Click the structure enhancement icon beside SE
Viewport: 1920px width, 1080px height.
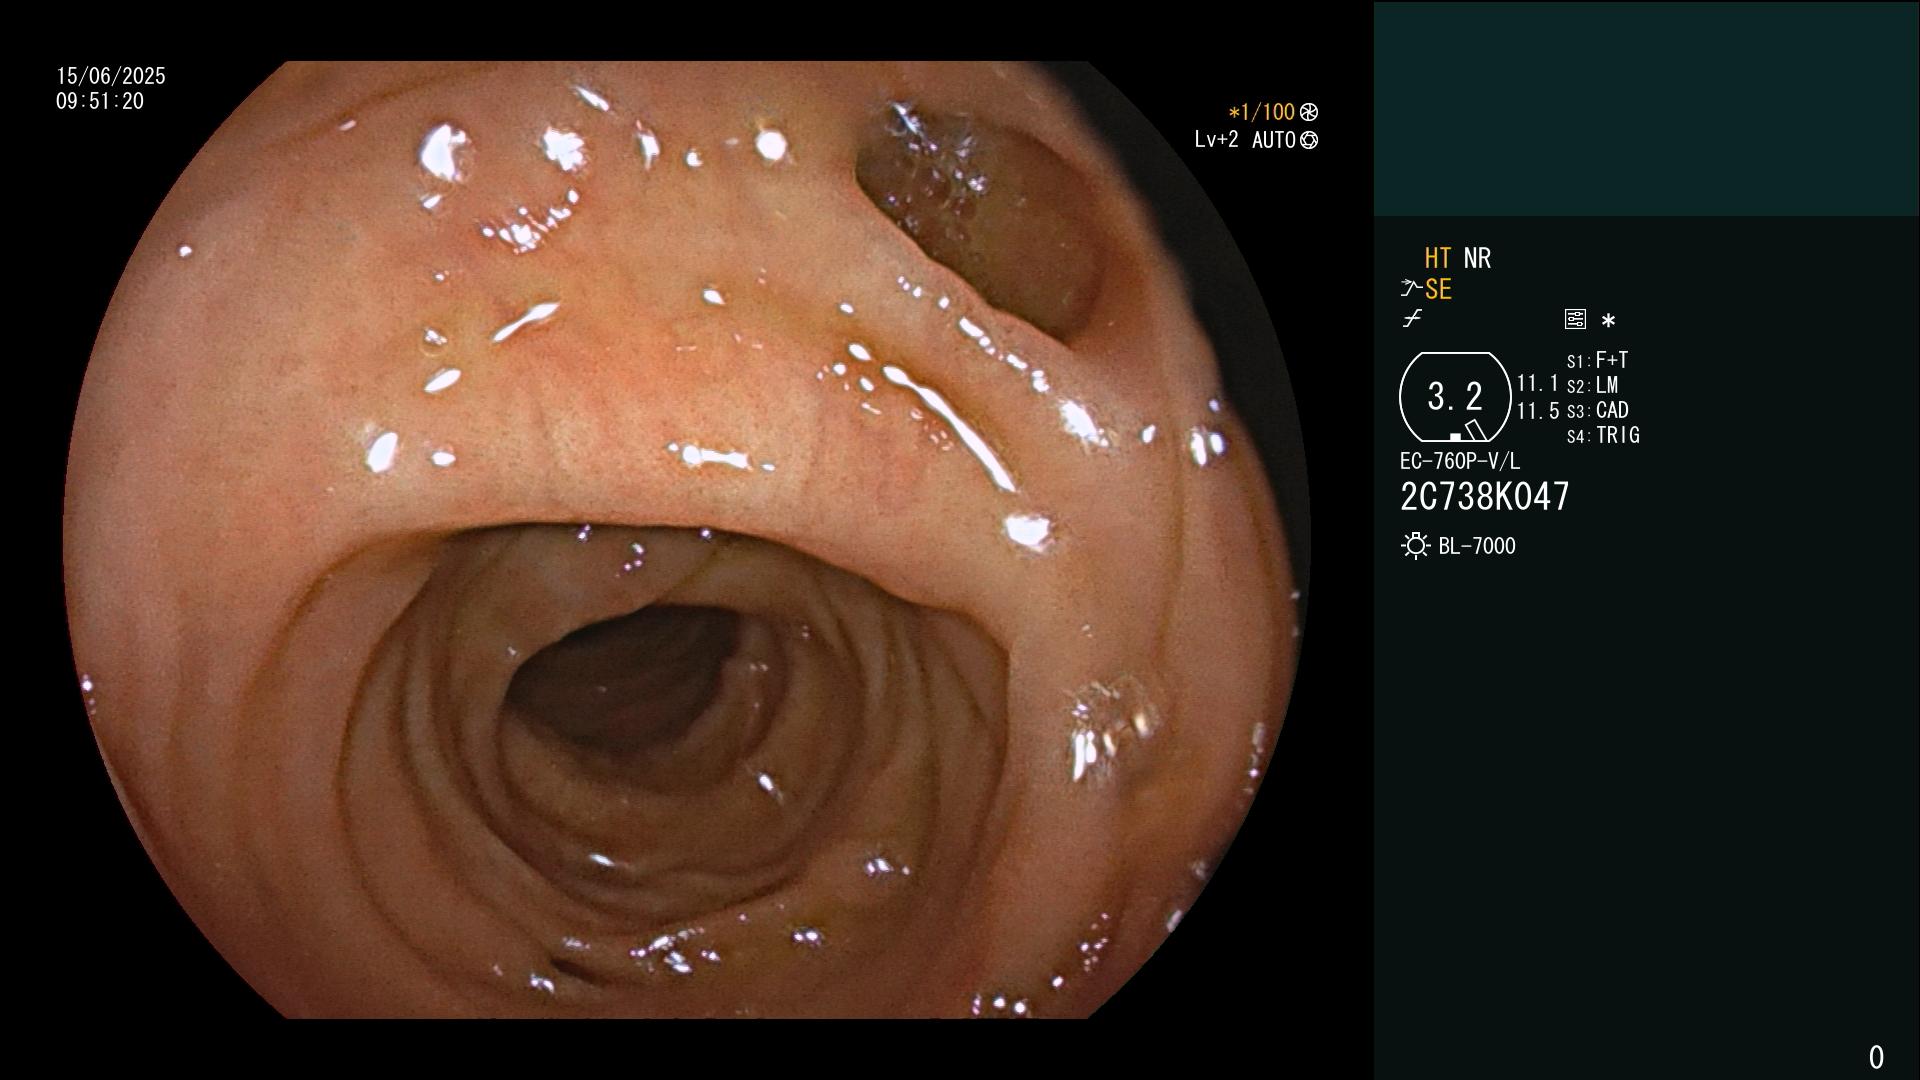1410,289
